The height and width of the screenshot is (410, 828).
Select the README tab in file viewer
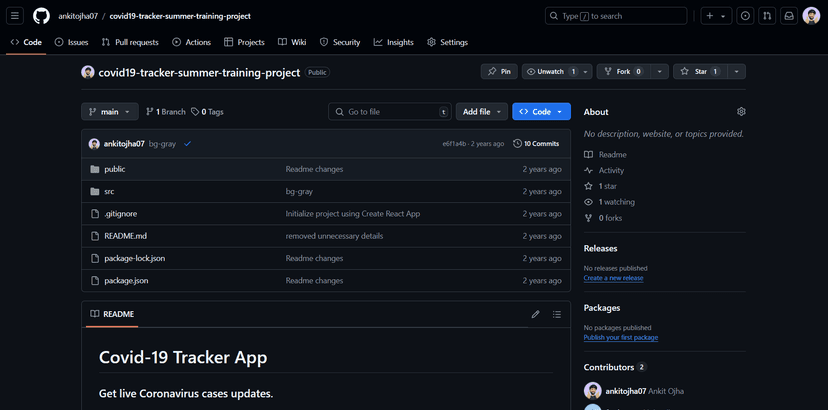(x=112, y=314)
